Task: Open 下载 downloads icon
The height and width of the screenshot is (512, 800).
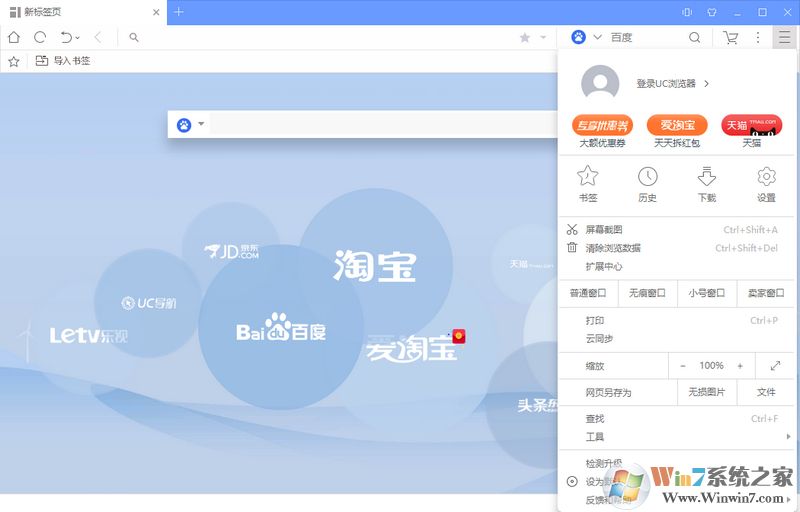Action: point(707,184)
